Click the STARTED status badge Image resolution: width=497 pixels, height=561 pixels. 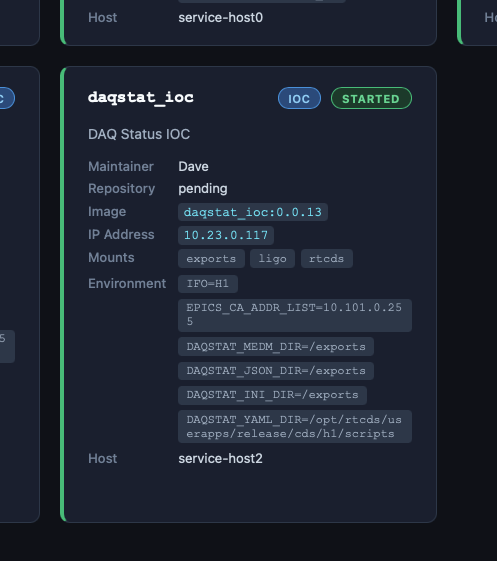point(371,98)
